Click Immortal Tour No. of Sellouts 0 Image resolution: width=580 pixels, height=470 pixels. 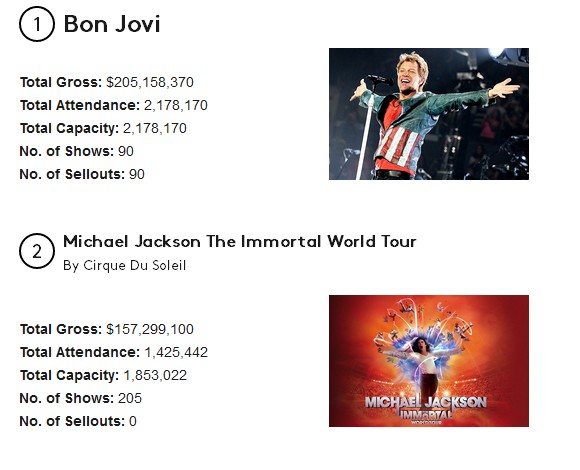click(x=78, y=421)
